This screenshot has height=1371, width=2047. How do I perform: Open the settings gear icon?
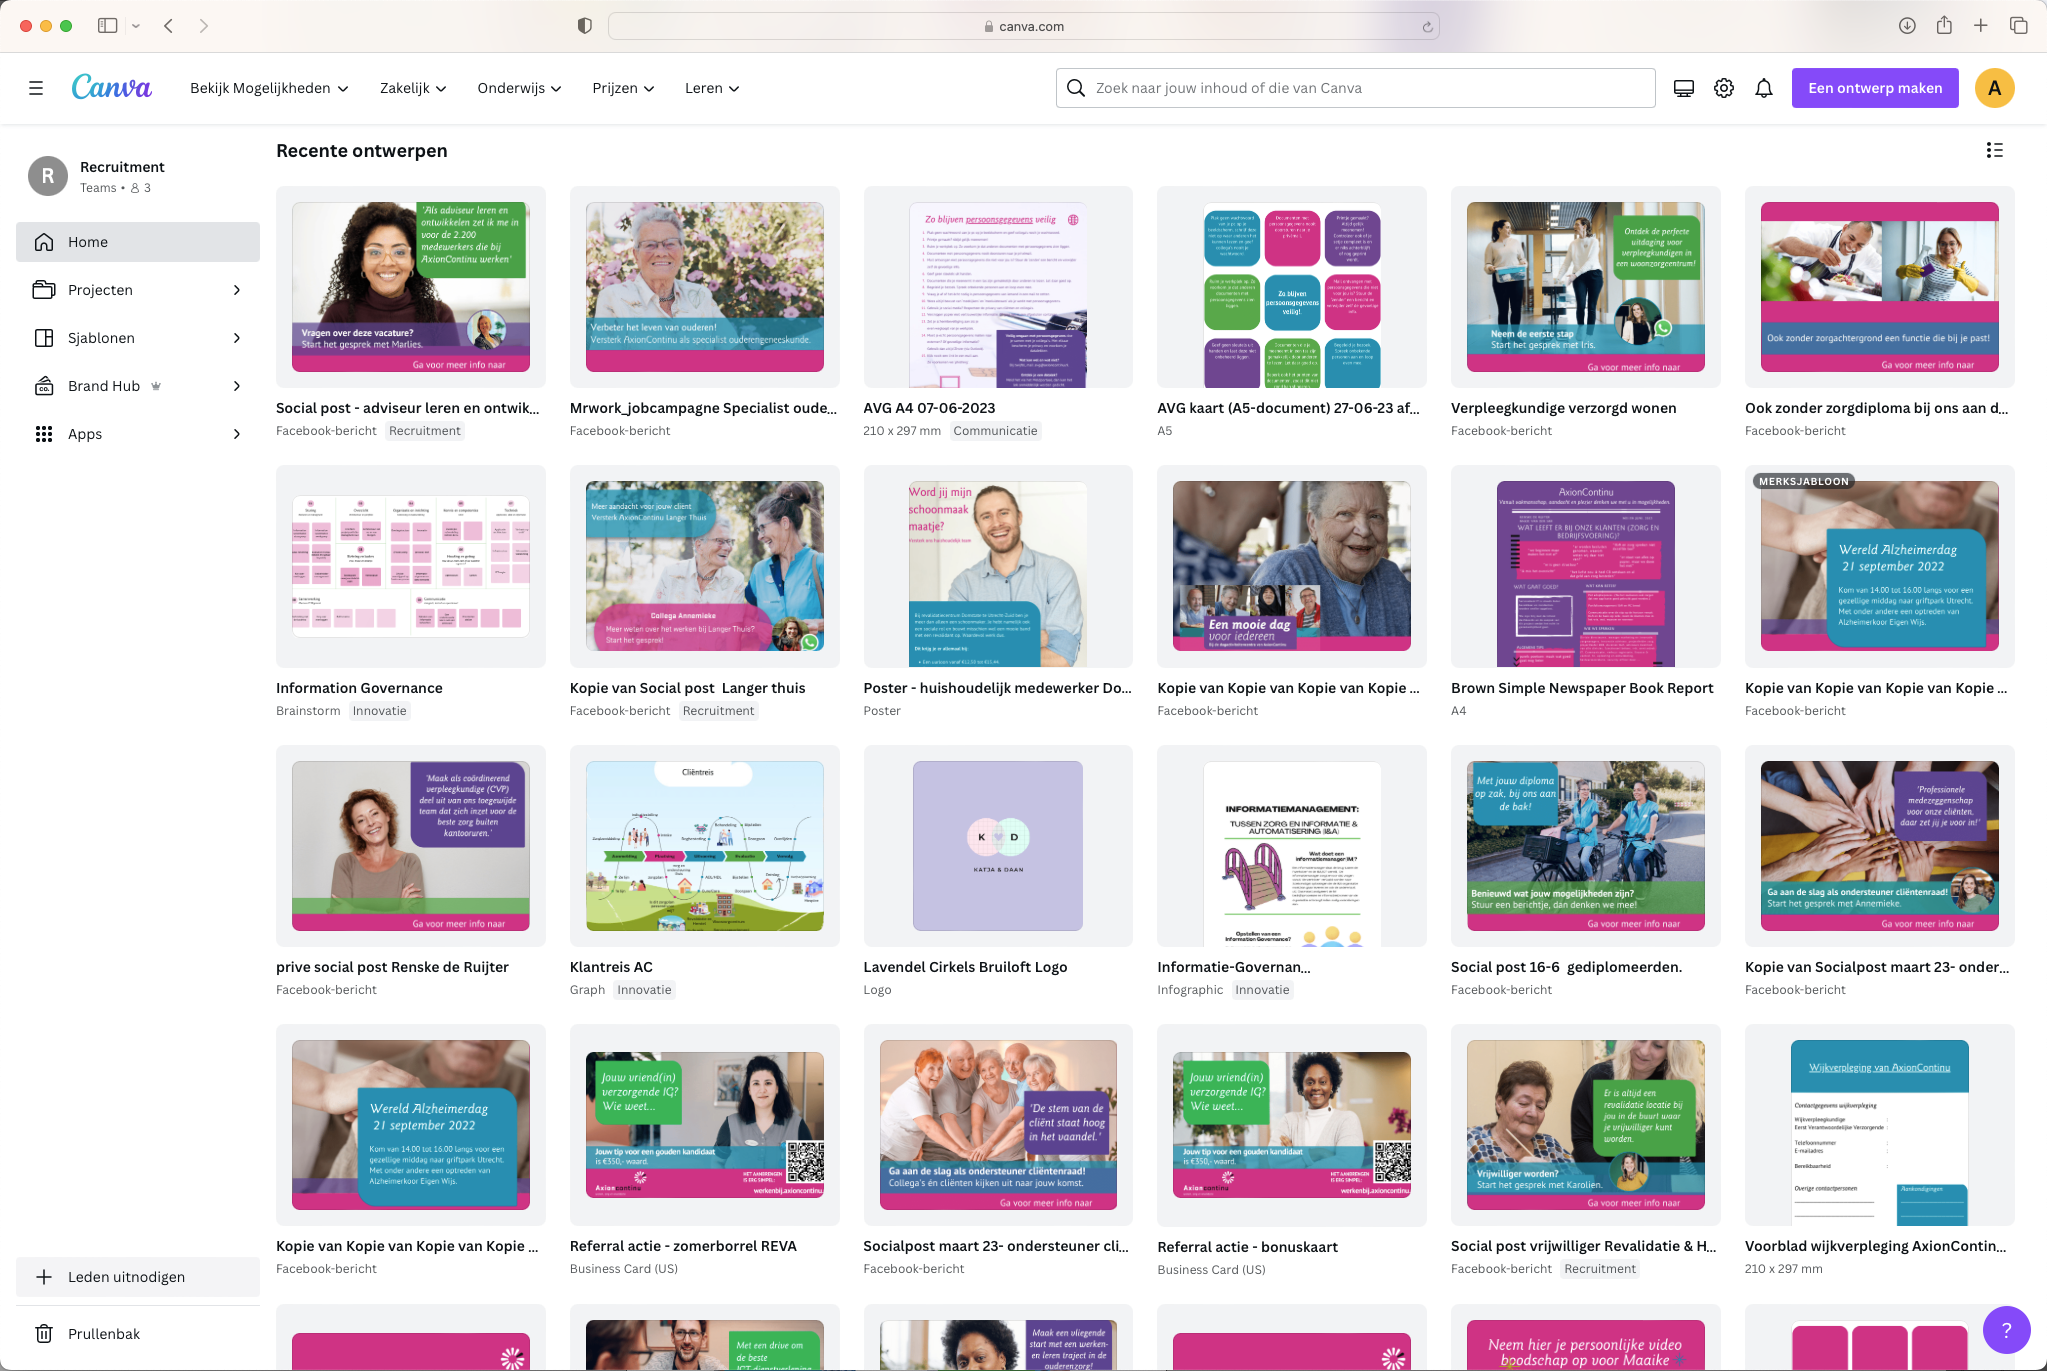coord(1724,88)
